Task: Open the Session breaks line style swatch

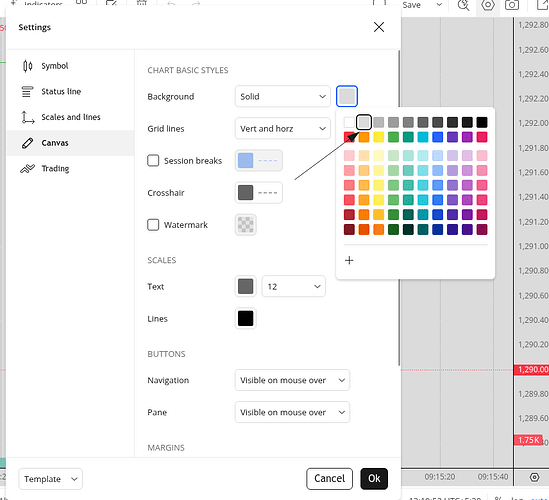Action: (259, 161)
